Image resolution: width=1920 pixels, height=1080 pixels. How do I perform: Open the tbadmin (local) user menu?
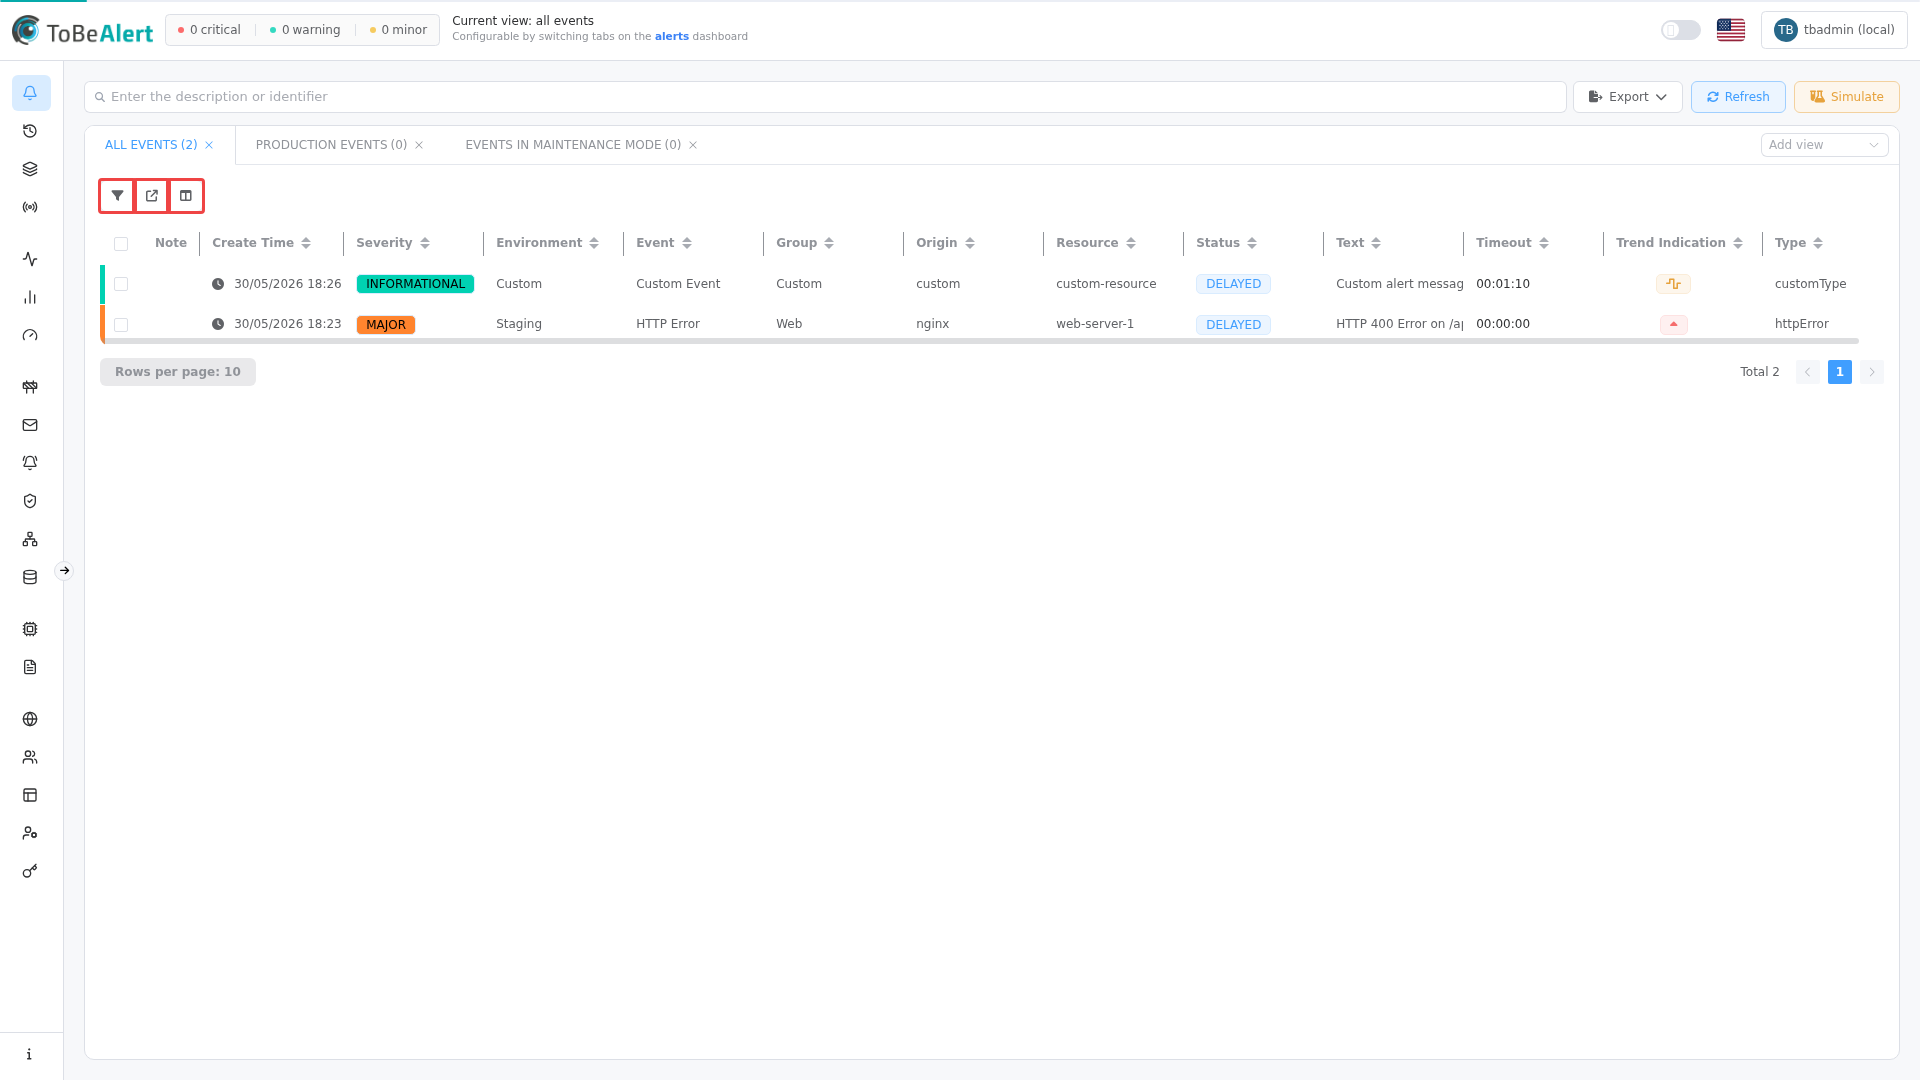(x=1834, y=30)
